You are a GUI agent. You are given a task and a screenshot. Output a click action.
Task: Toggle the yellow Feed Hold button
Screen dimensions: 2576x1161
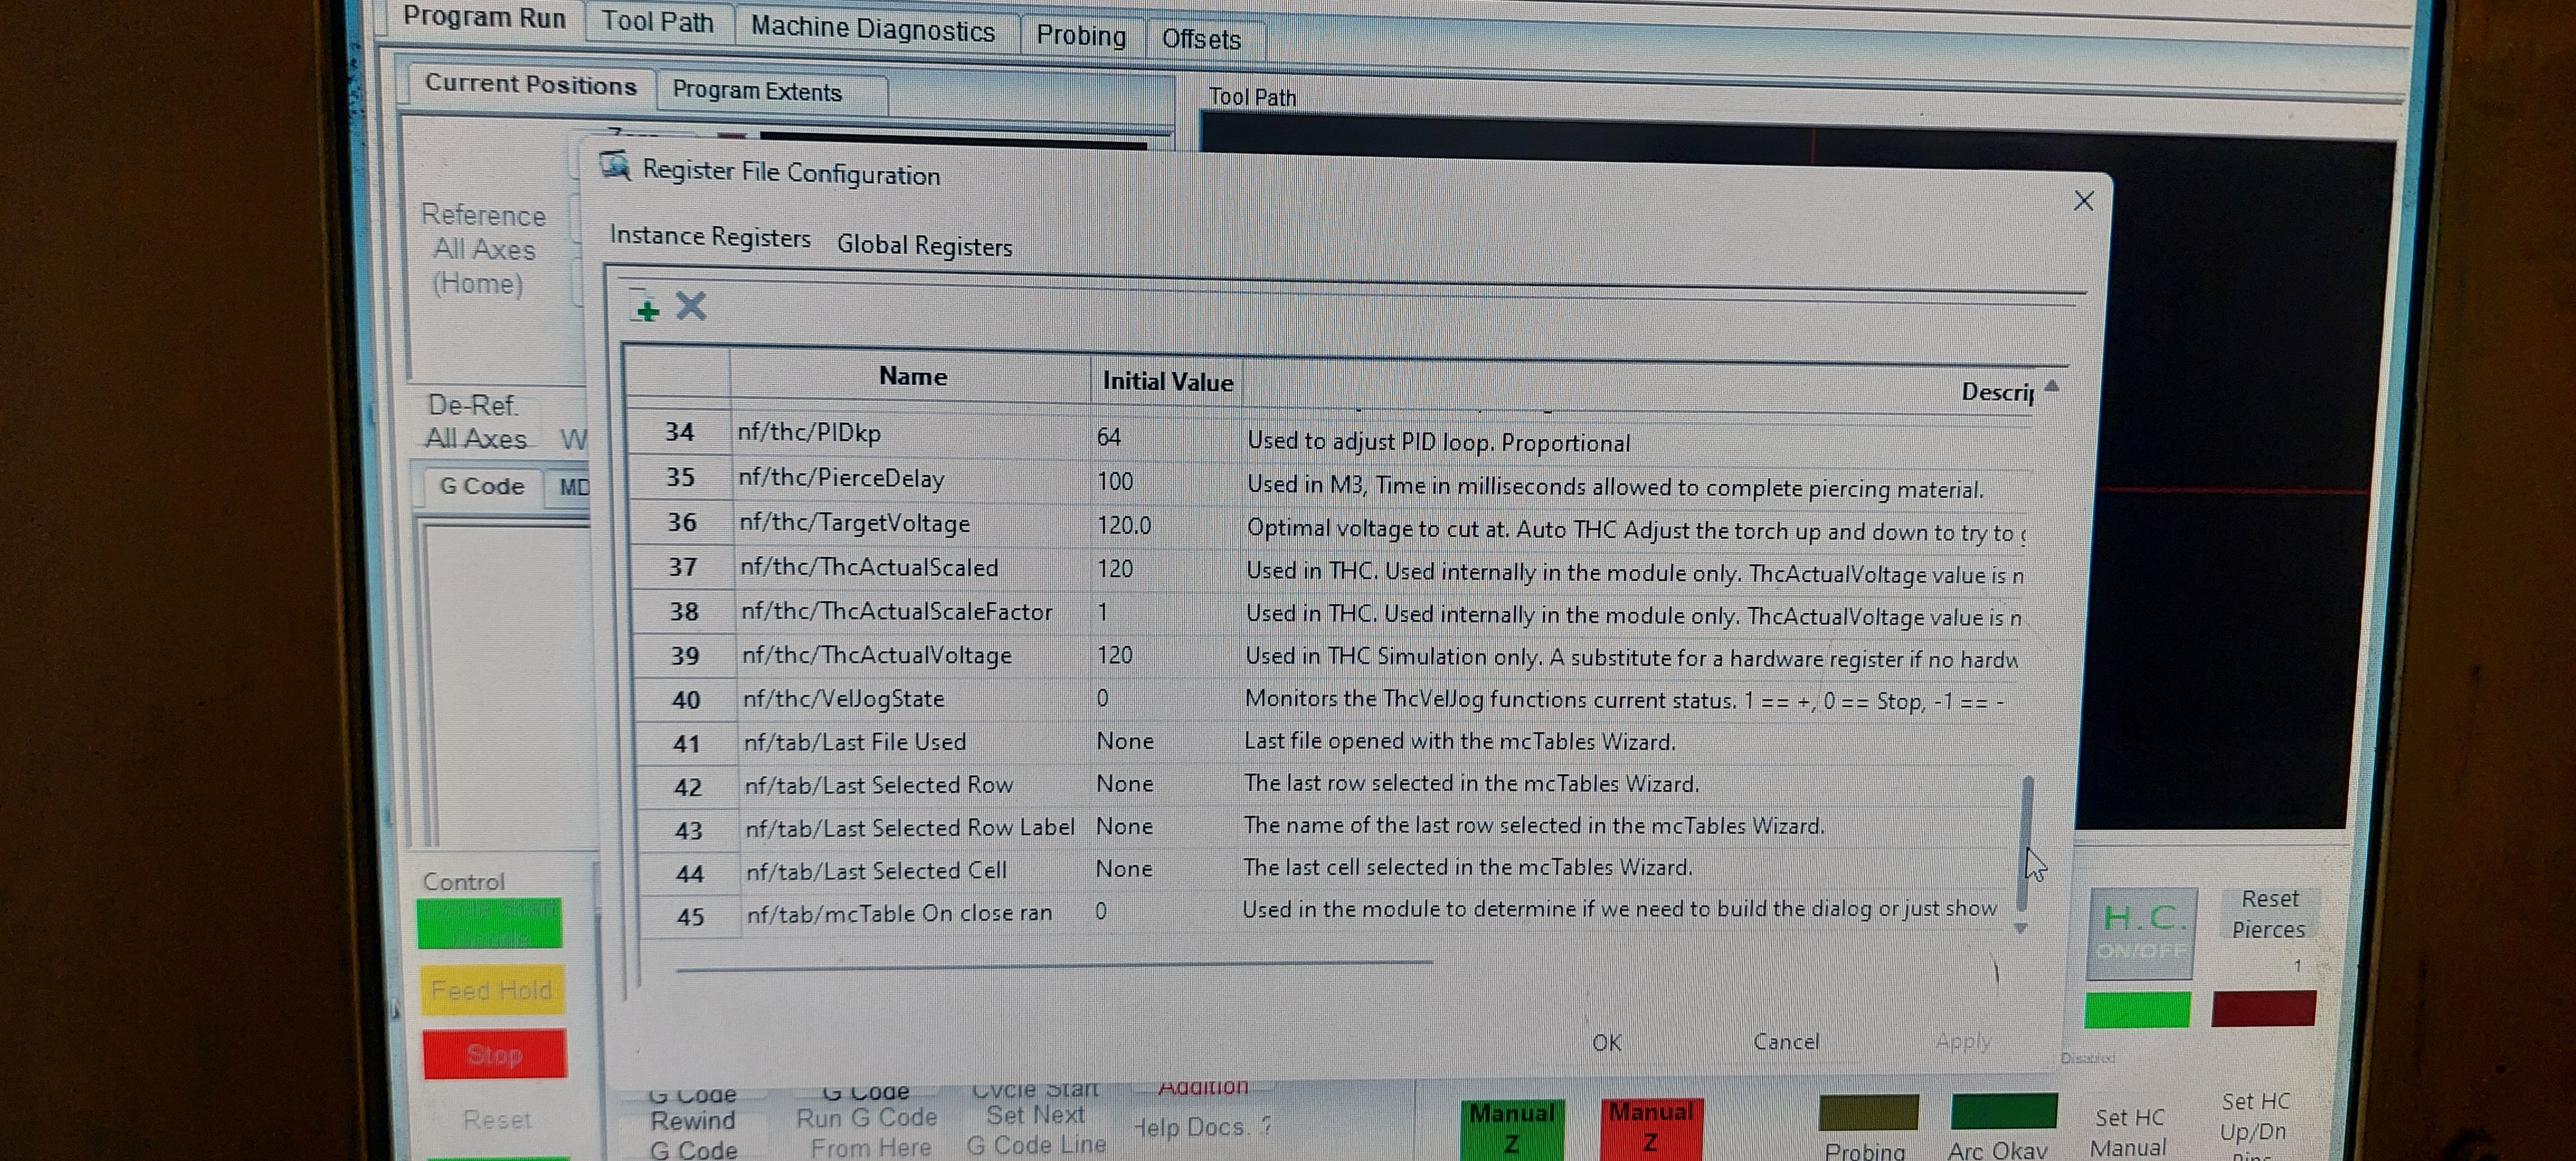(x=491, y=990)
